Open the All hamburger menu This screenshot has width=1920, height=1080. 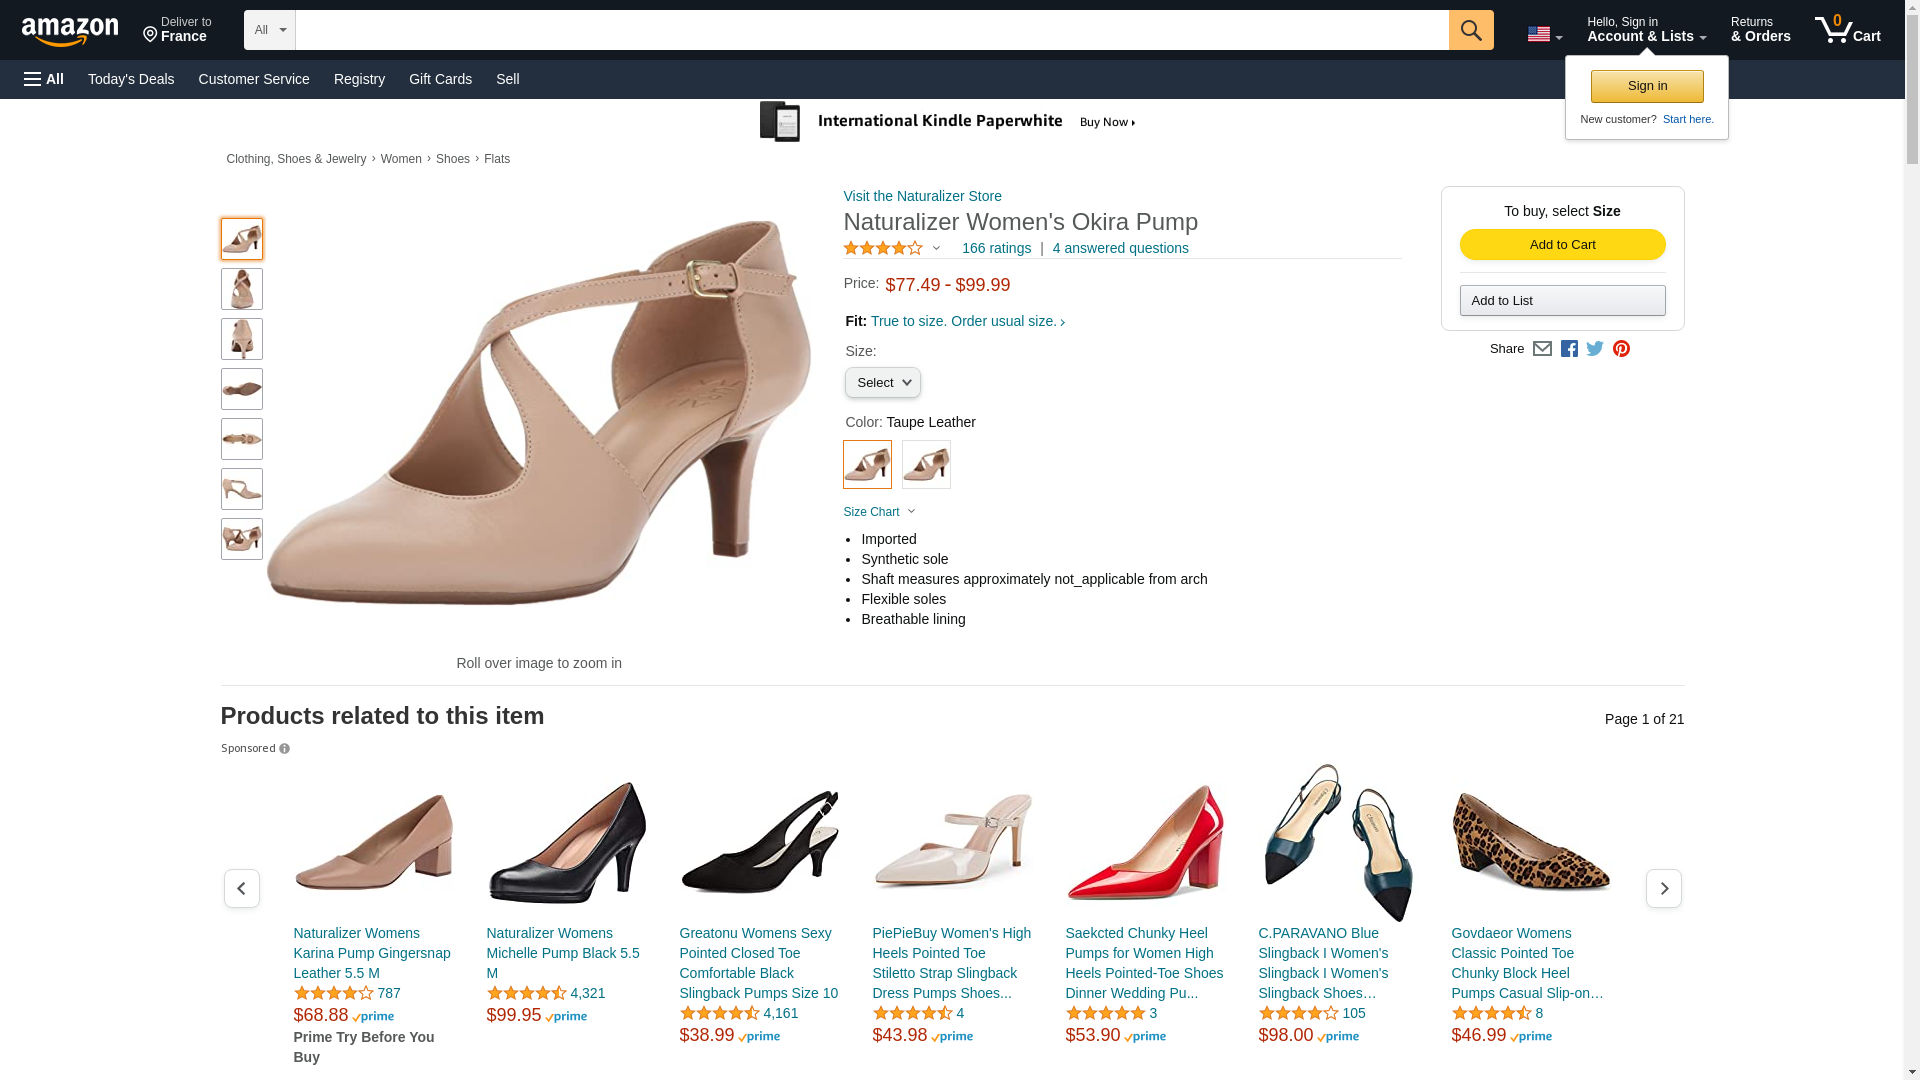pyautogui.click(x=44, y=79)
